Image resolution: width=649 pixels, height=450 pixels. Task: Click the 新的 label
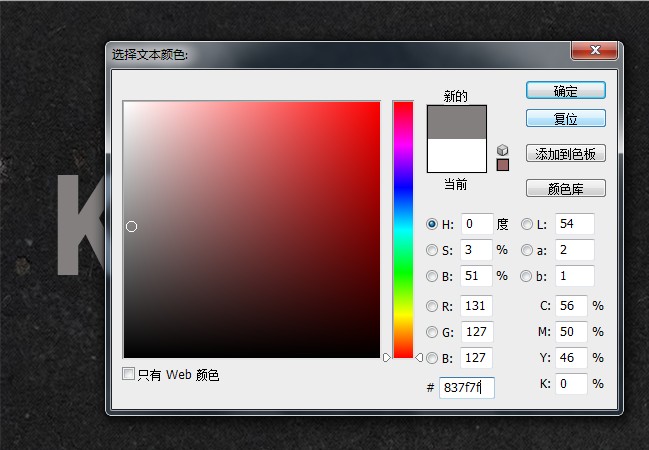click(456, 96)
